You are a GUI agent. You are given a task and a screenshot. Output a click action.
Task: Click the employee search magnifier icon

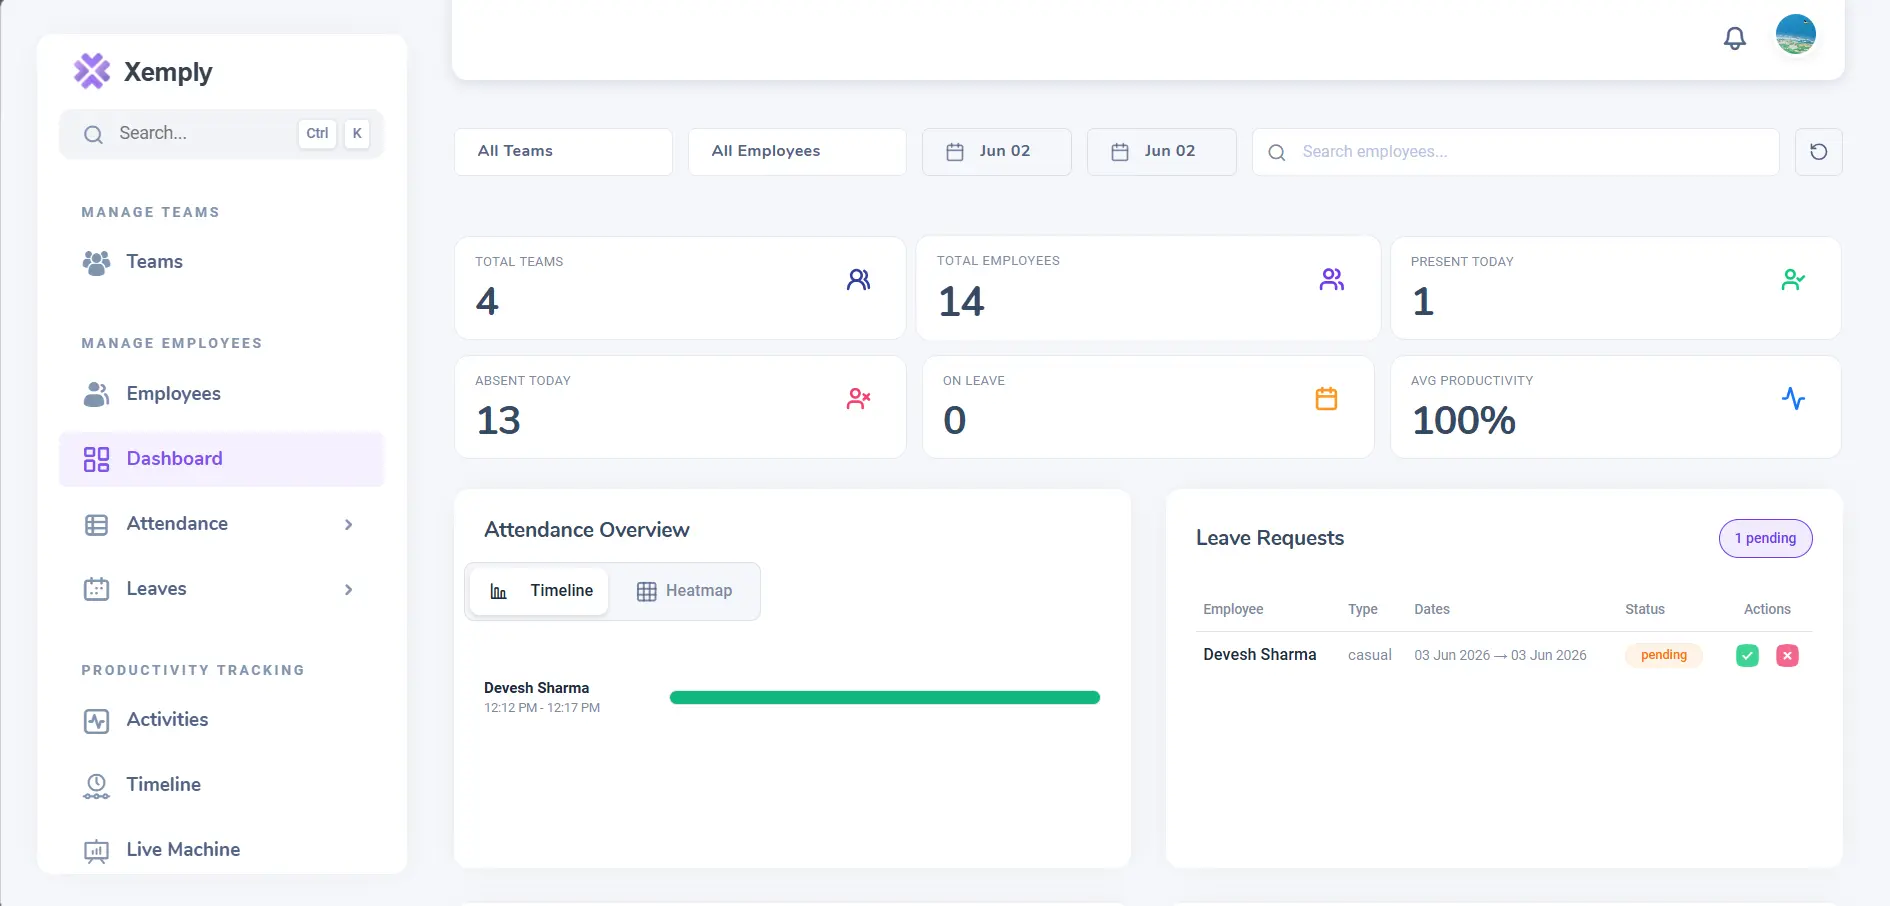point(1277,152)
